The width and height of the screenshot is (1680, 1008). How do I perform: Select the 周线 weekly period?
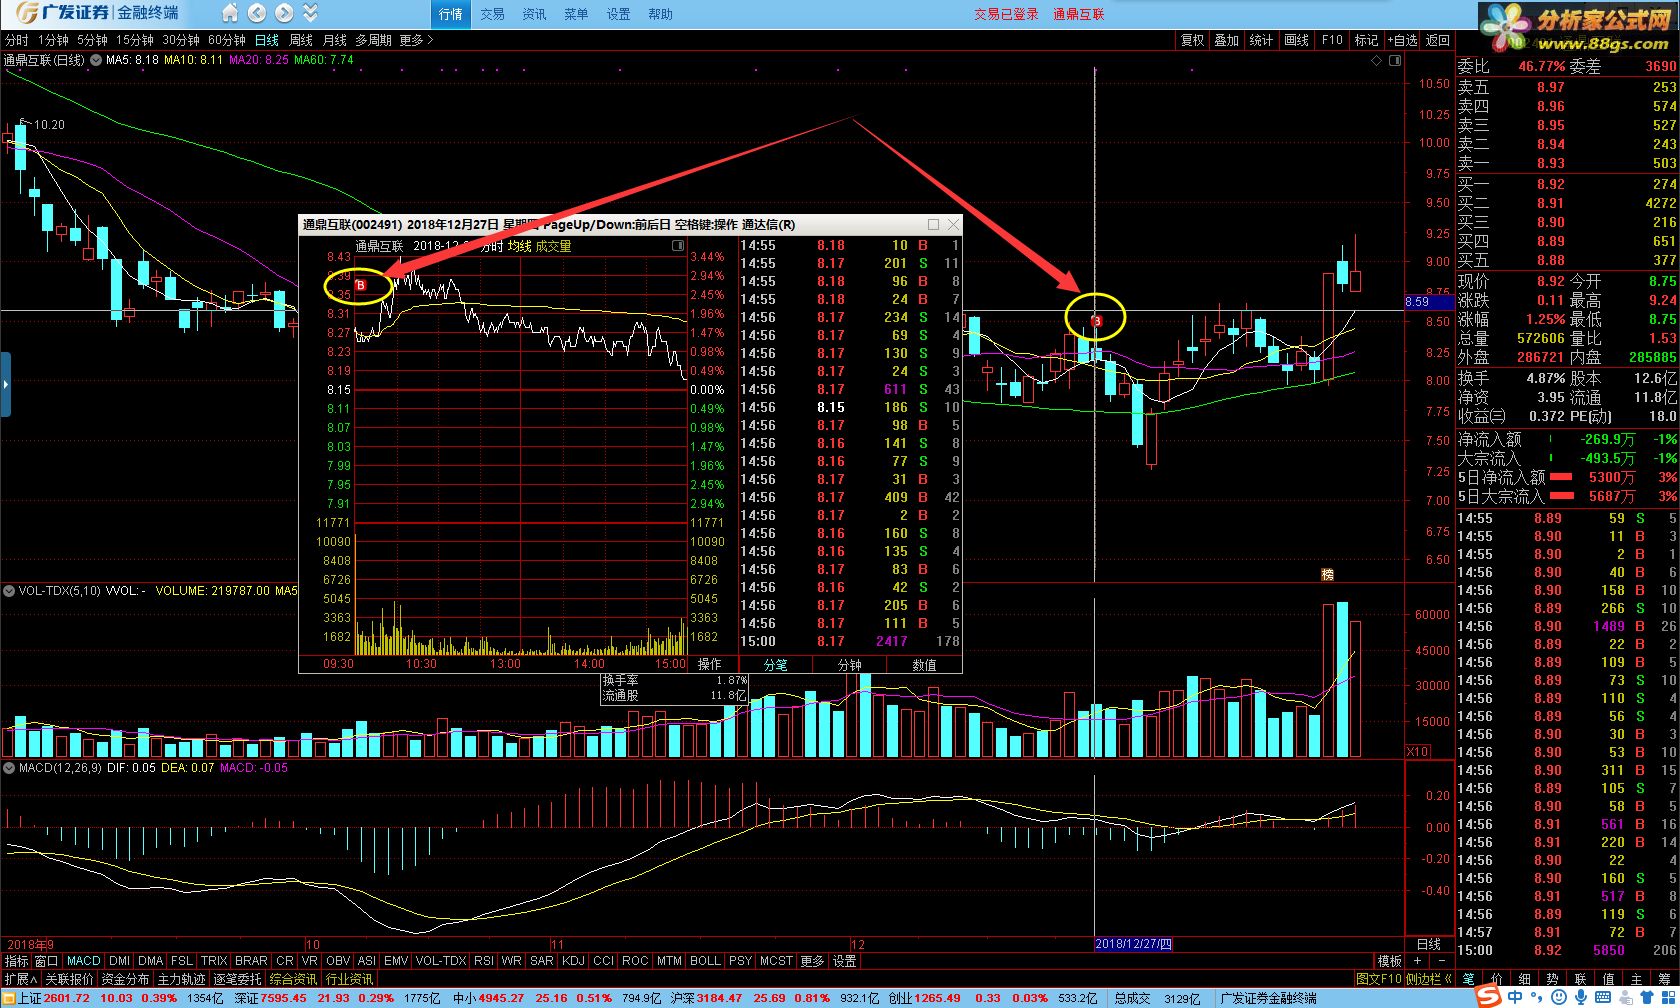click(301, 40)
